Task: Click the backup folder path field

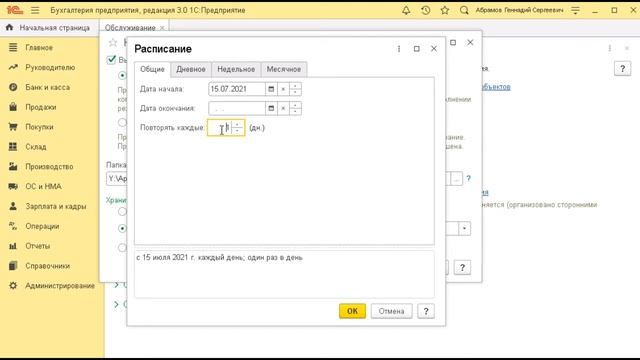Action: coord(117,178)
